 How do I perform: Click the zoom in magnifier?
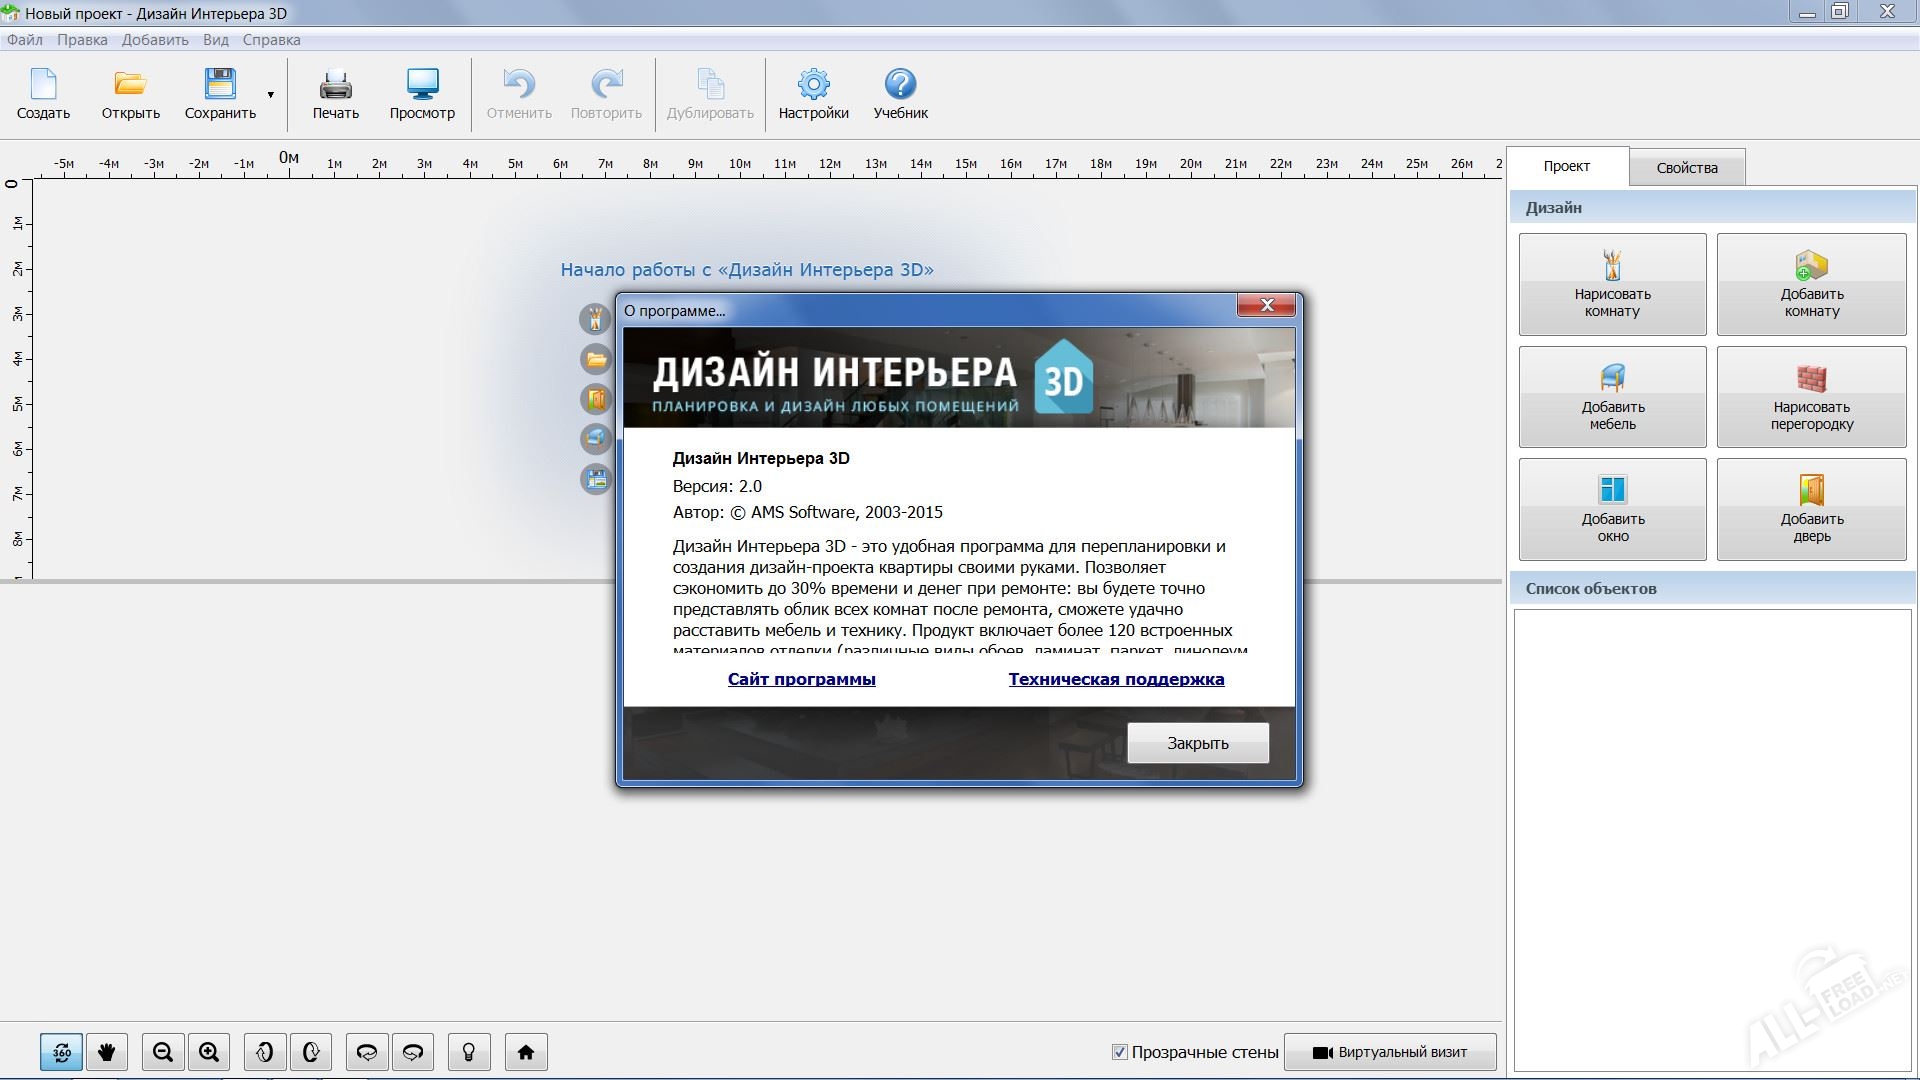(209, 1052)
